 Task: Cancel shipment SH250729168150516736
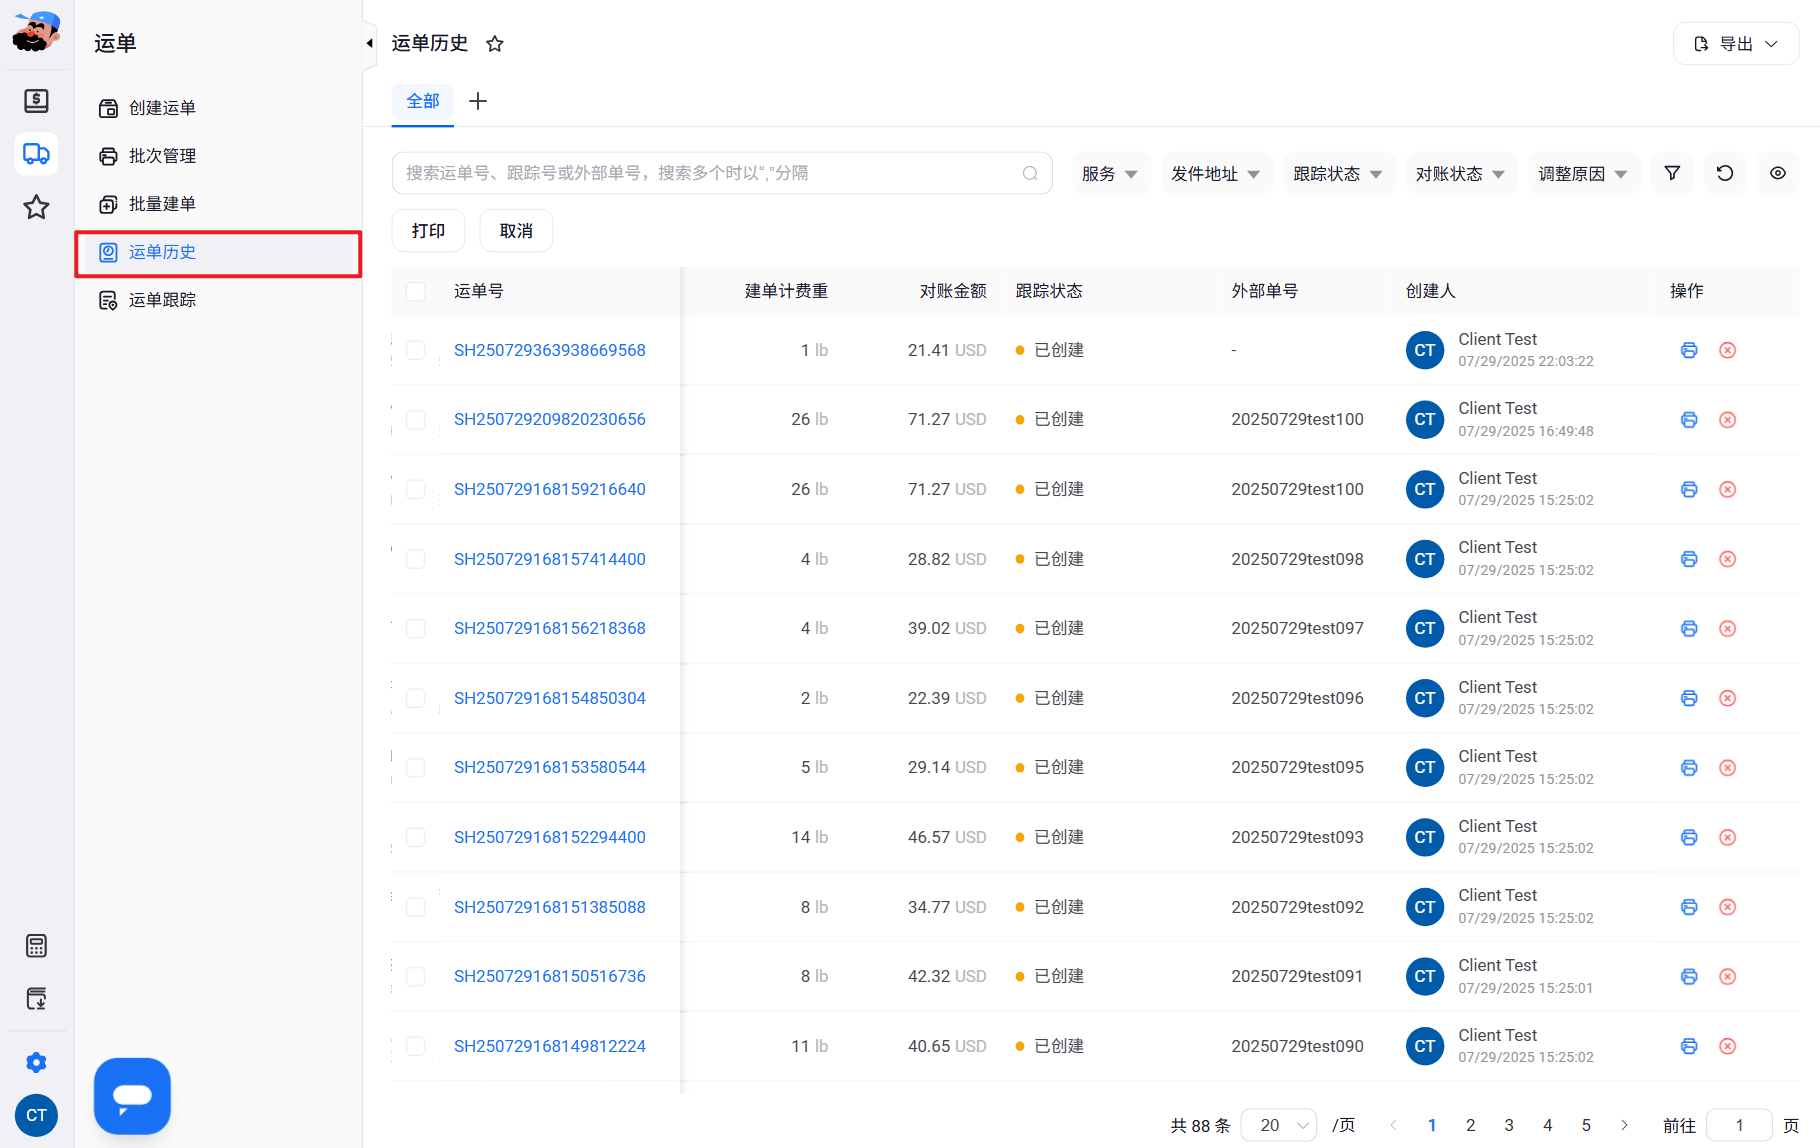pyautogui.click(x=1727, y=976)
